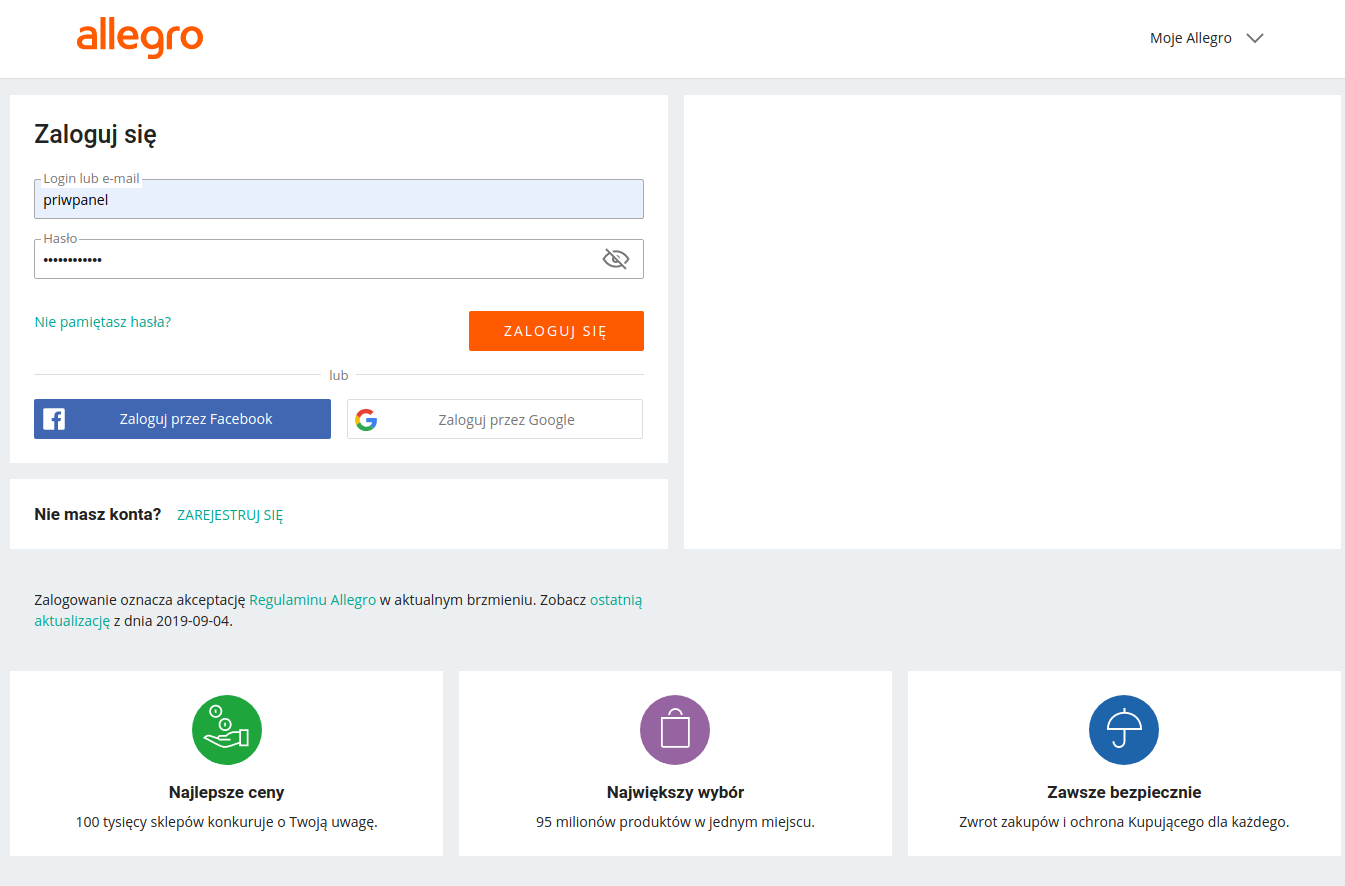This screenshot has height=886, width=1345.
Task: Click the Google G logo icon
Action: tap(366, 420)
